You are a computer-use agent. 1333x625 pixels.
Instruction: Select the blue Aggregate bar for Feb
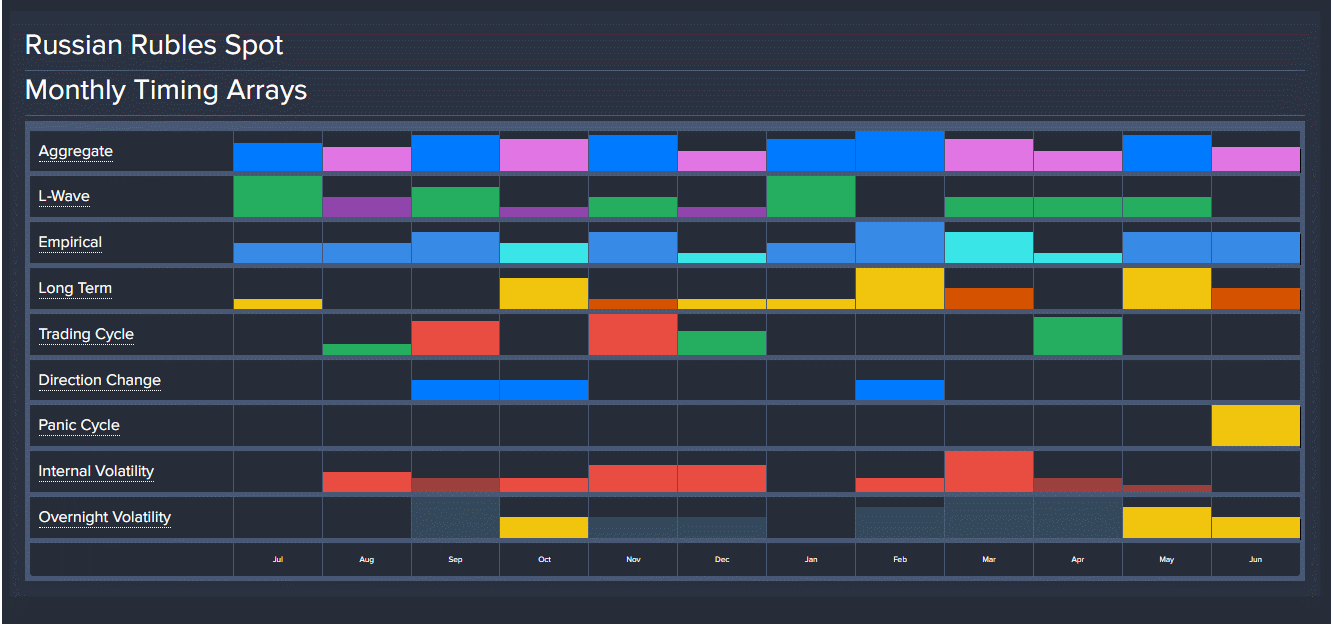tap(900, 151)
